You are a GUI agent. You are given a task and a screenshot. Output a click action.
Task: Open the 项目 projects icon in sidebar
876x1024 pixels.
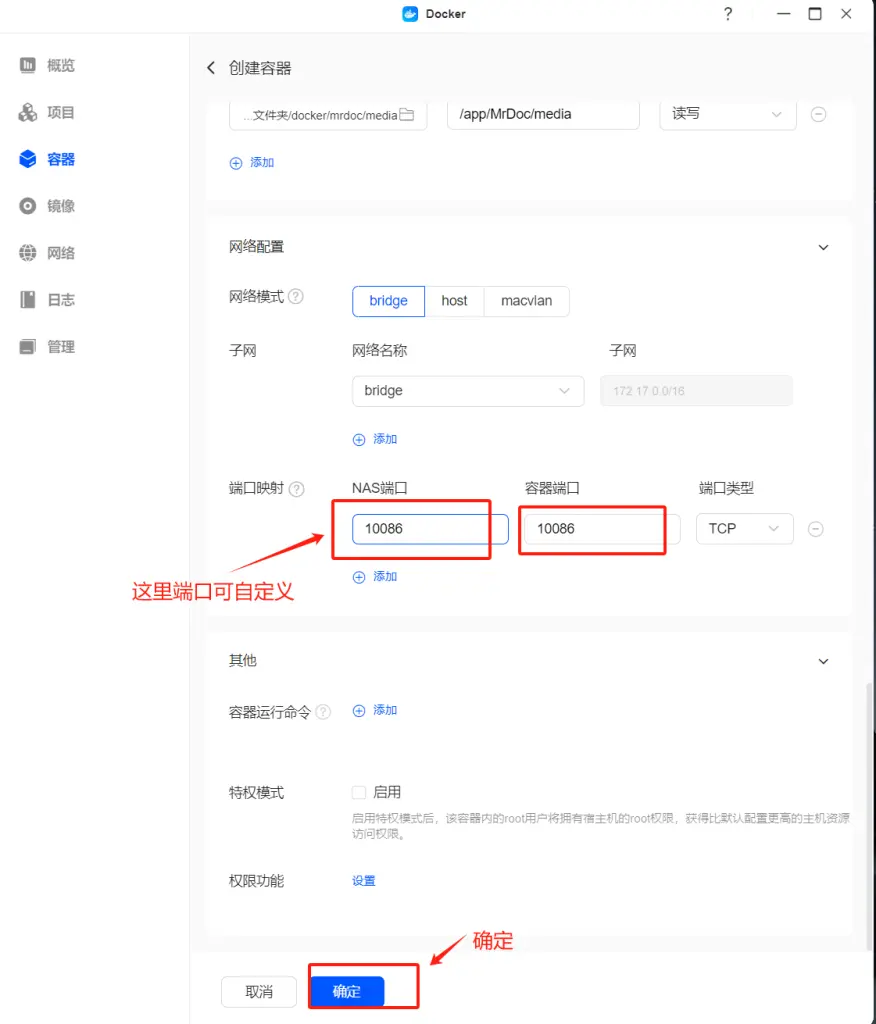pos(27,112)
